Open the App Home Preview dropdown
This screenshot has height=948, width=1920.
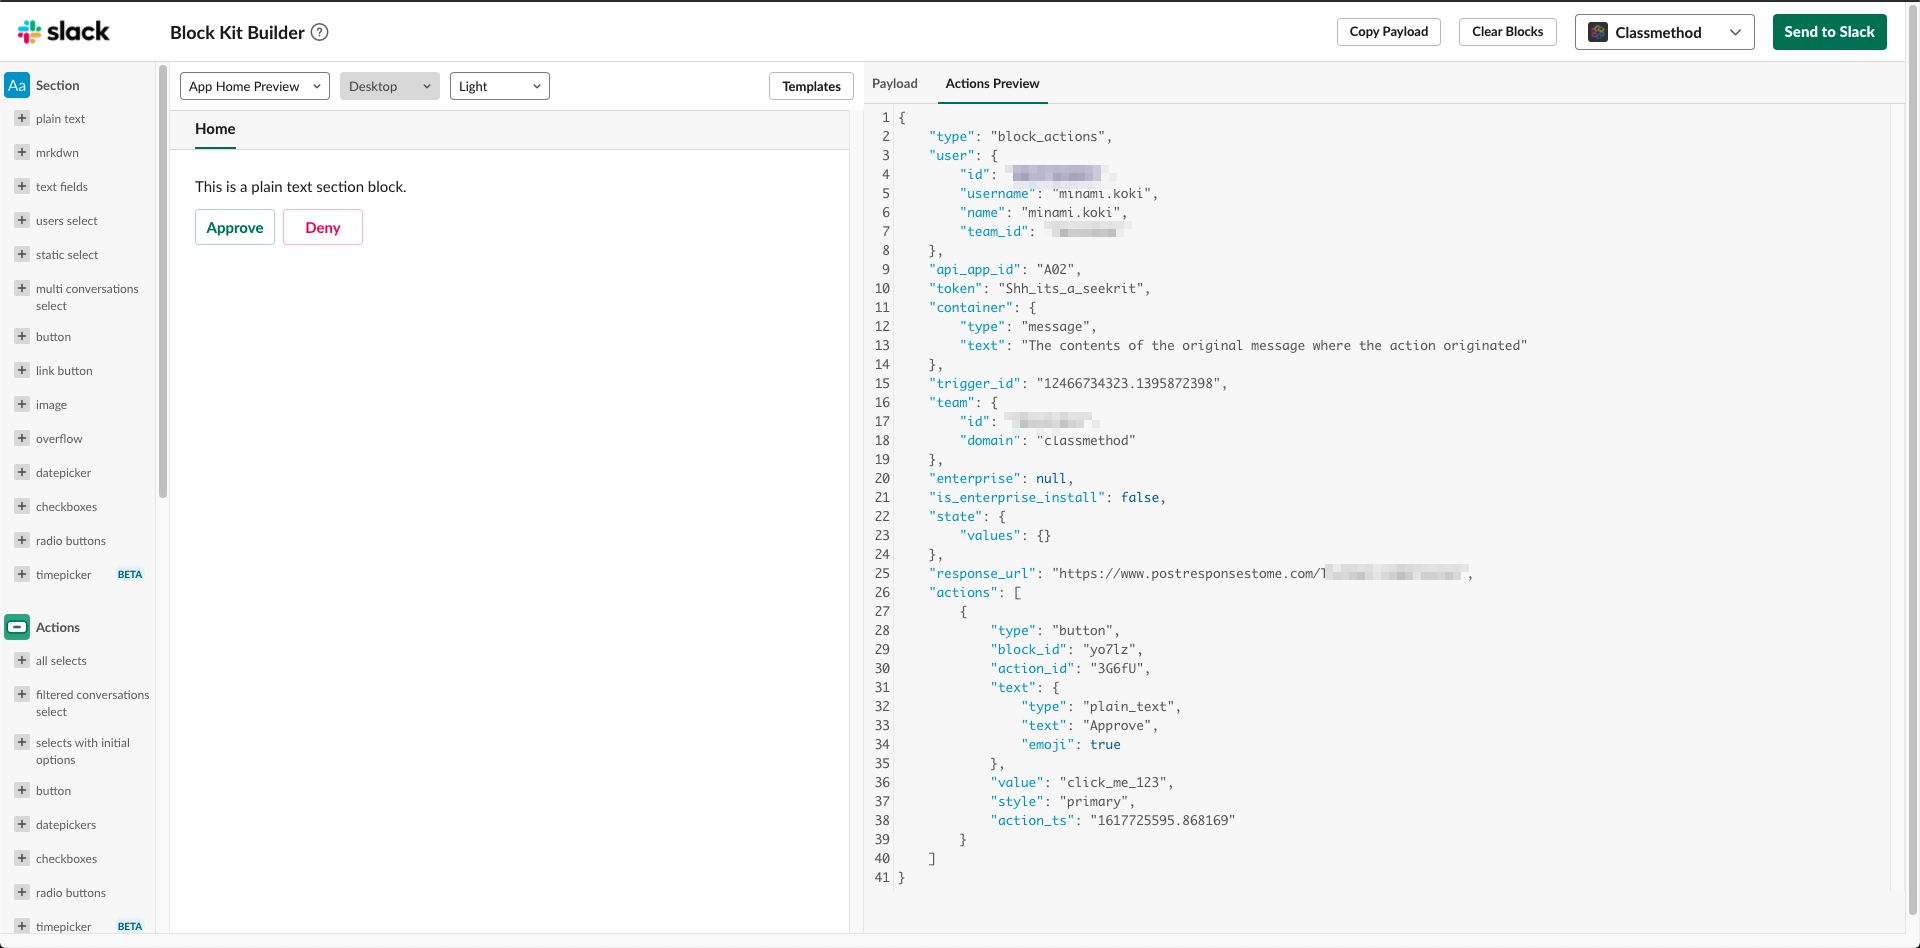point(255,86)
